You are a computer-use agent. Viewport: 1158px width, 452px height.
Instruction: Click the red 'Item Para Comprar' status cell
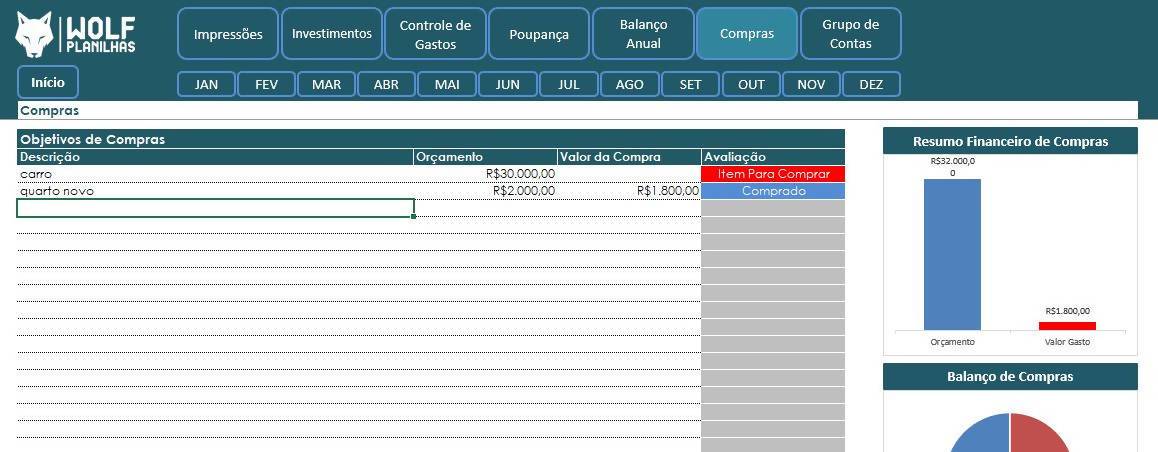pyautogui.click(x=773, y=174)
